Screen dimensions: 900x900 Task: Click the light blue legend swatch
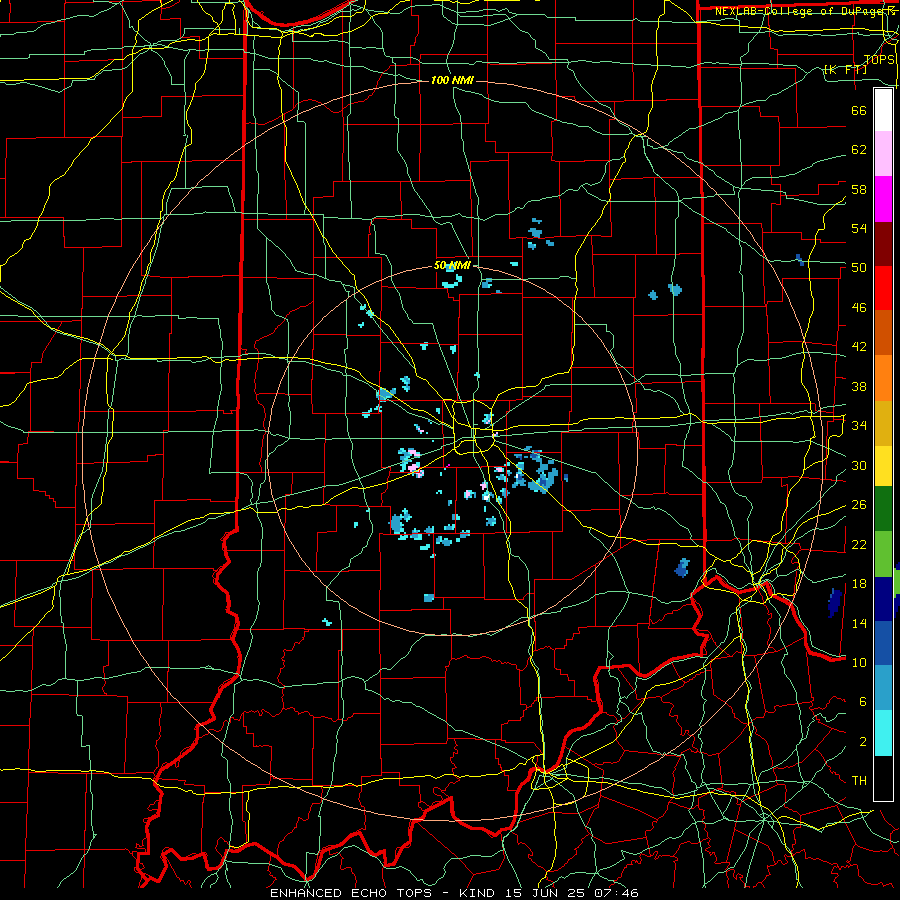(x=883, y=688)
